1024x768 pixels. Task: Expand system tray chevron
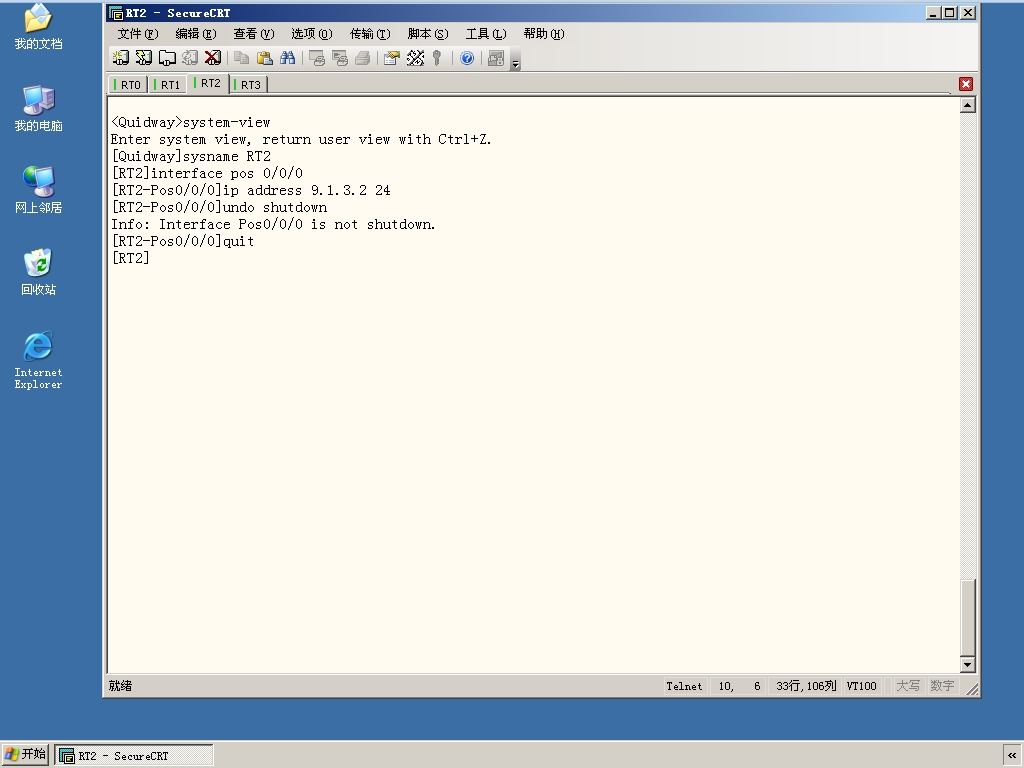[x=1012, y=755]
